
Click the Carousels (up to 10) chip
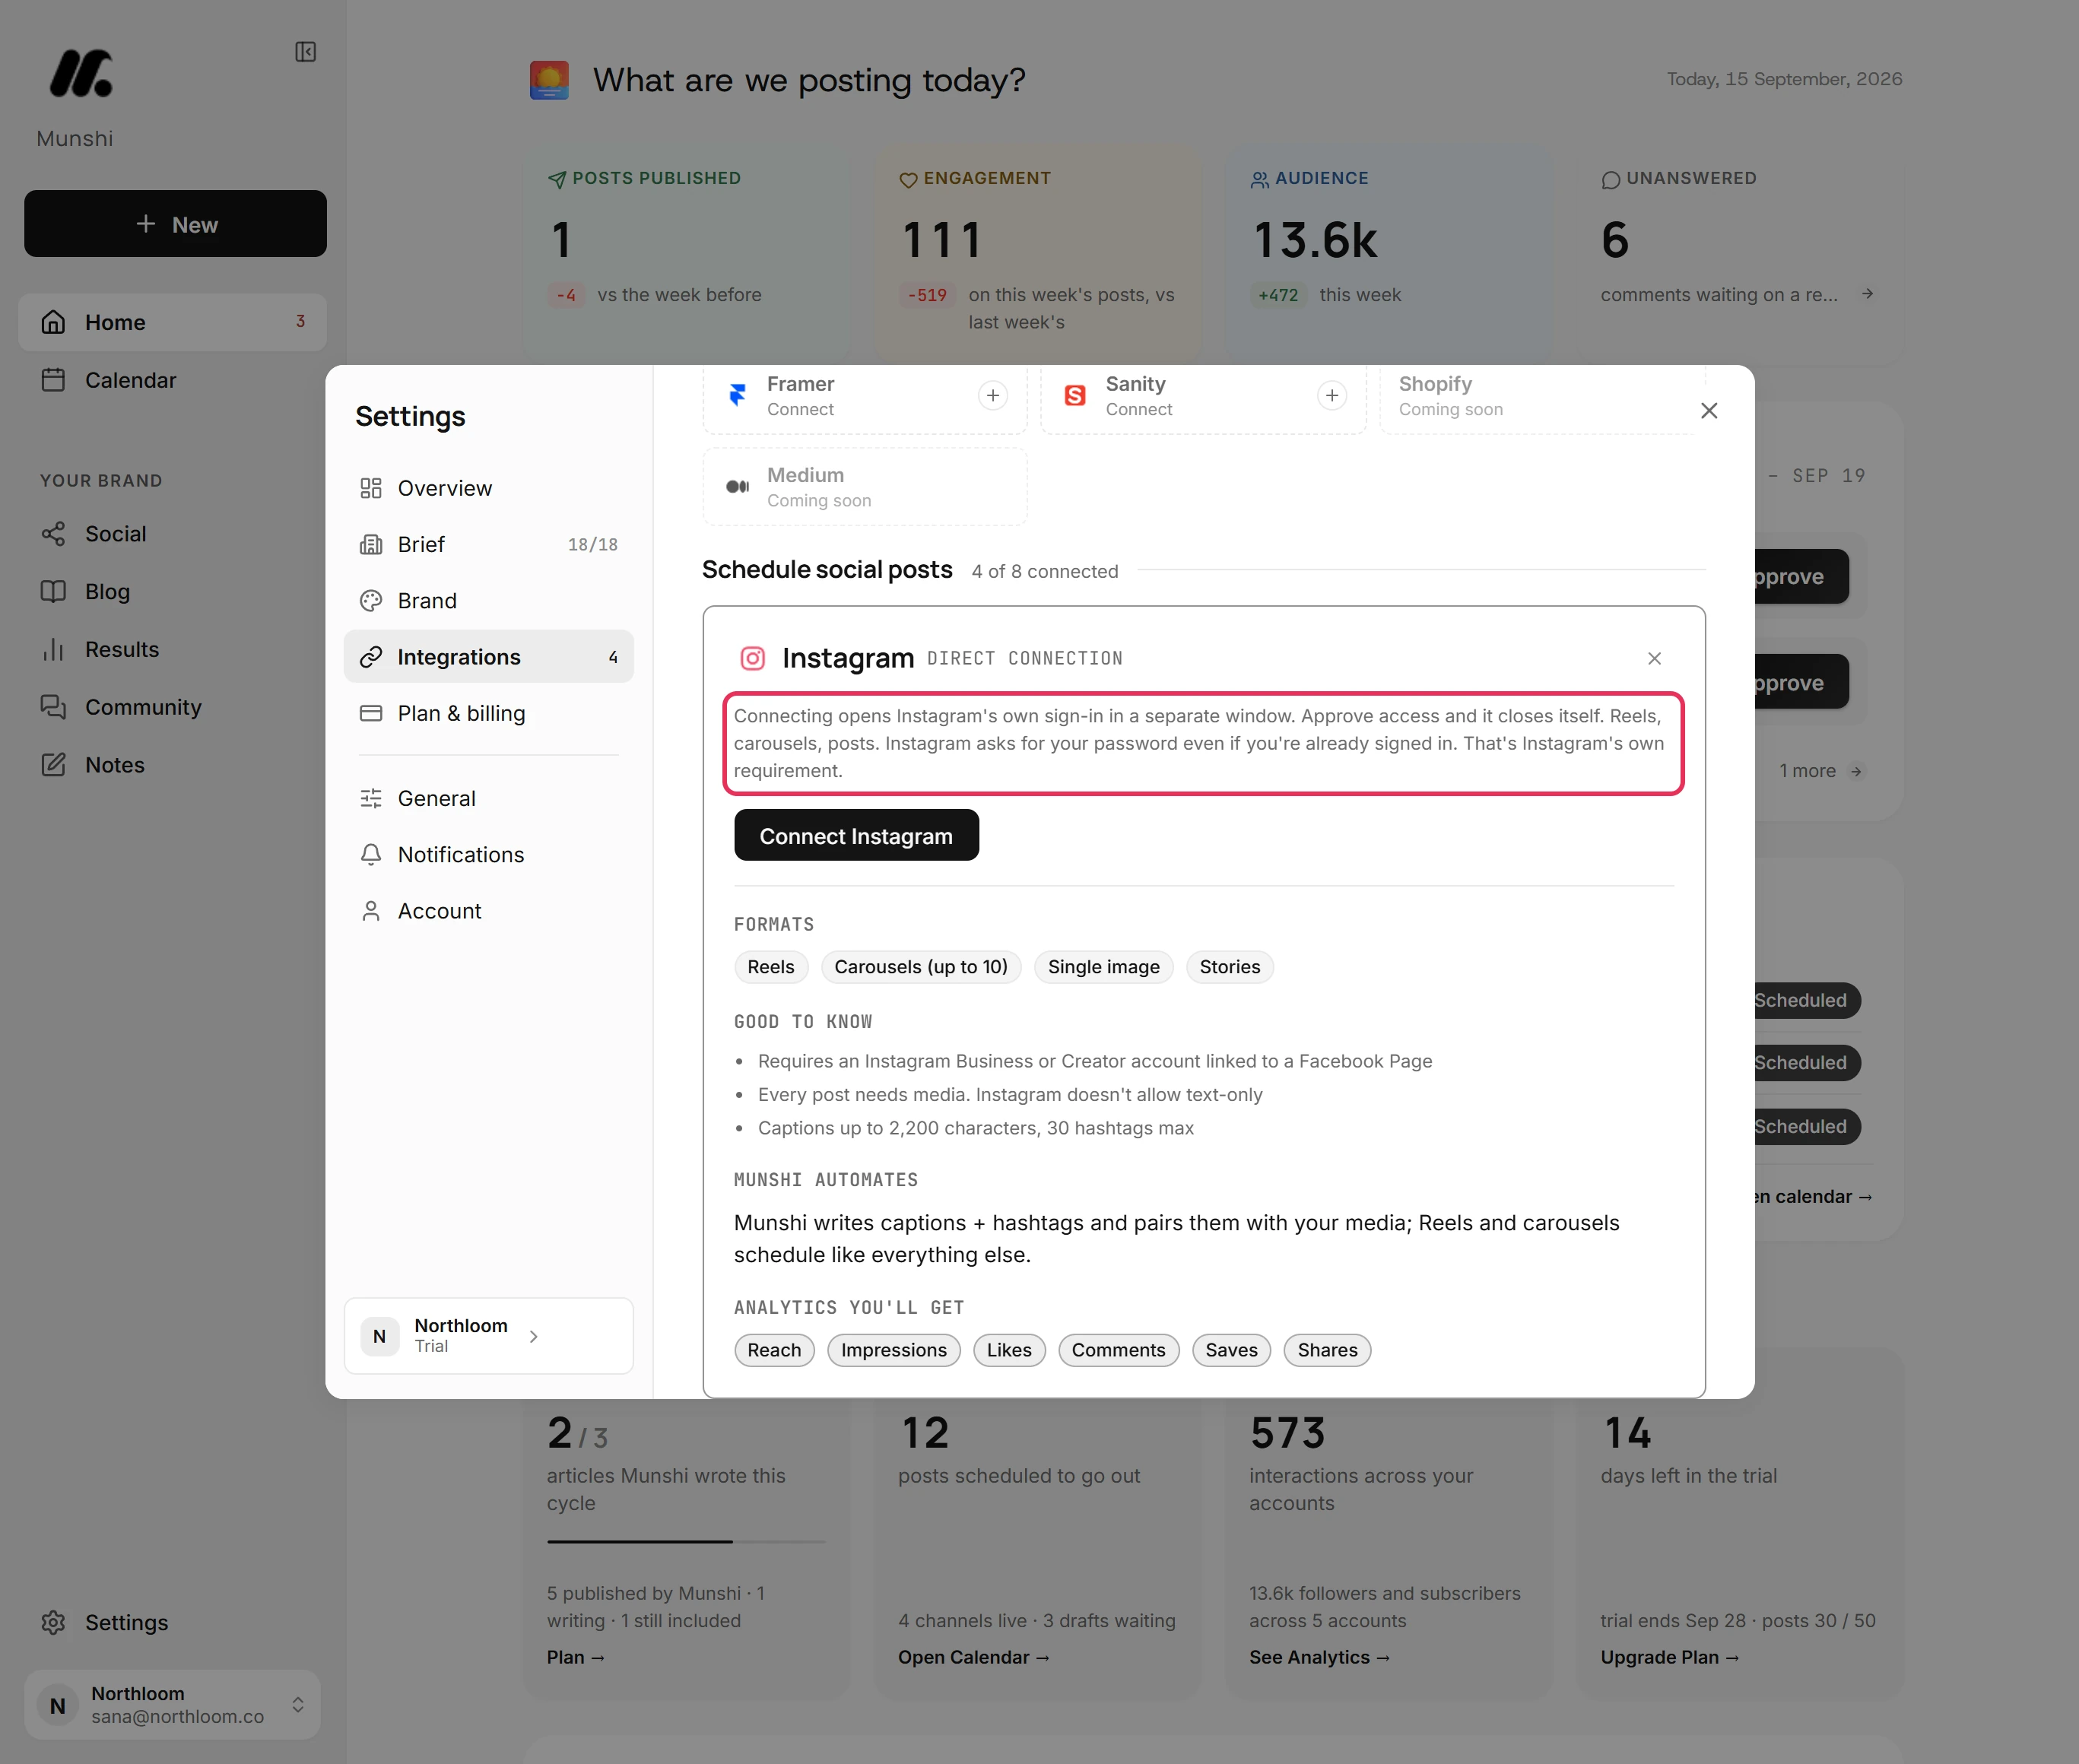(921, 967)
